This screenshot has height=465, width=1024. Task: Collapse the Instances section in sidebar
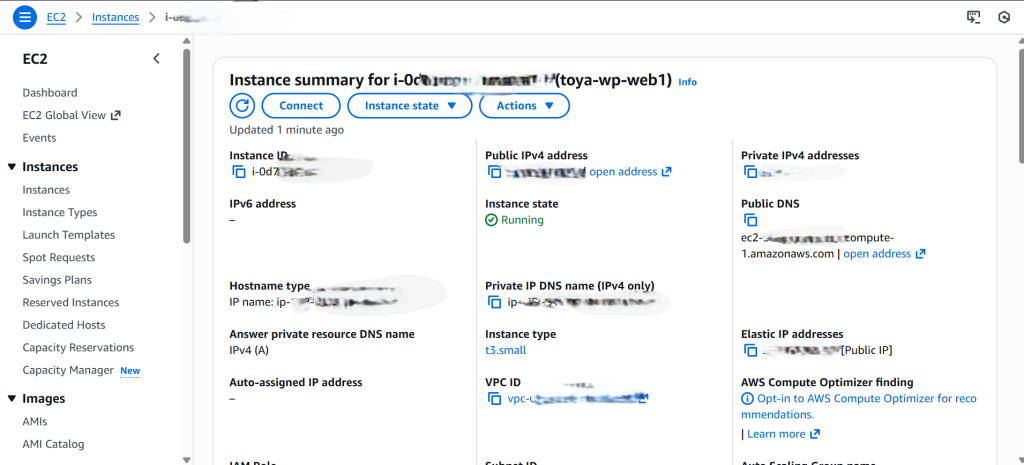point(12,167)
